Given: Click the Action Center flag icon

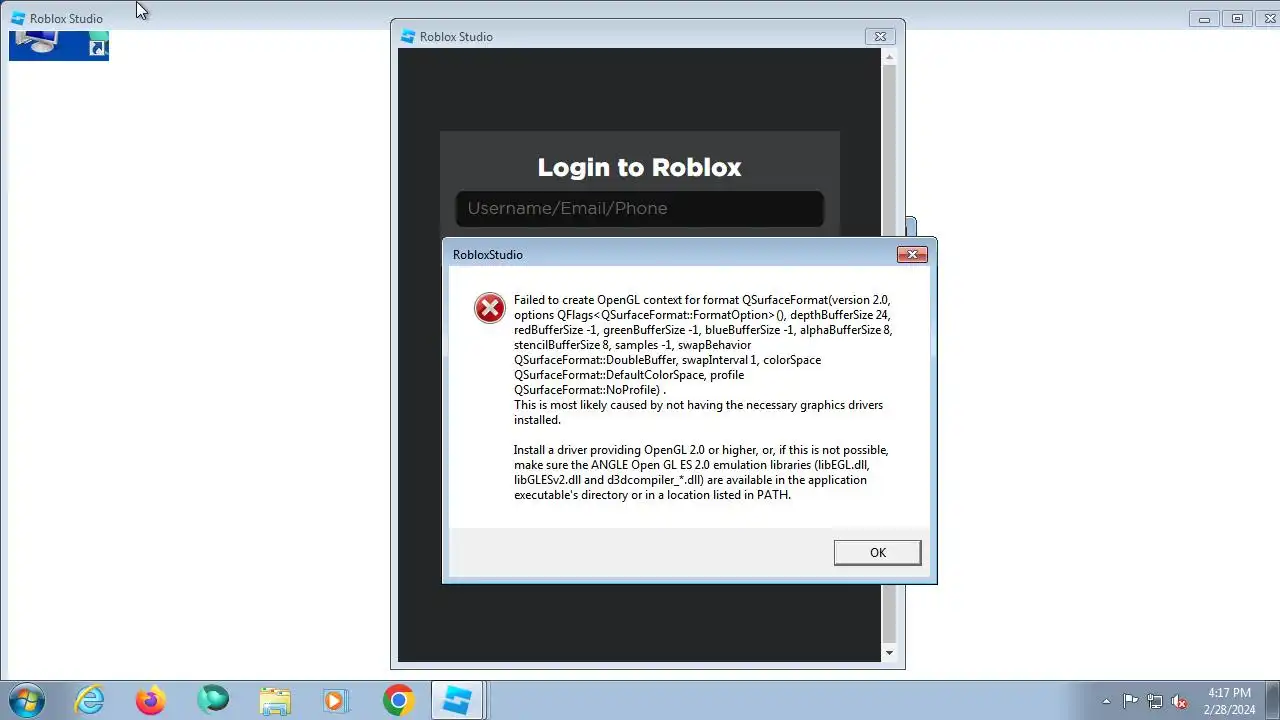Looking at the screenshot, I should [x=1130, y=701].
